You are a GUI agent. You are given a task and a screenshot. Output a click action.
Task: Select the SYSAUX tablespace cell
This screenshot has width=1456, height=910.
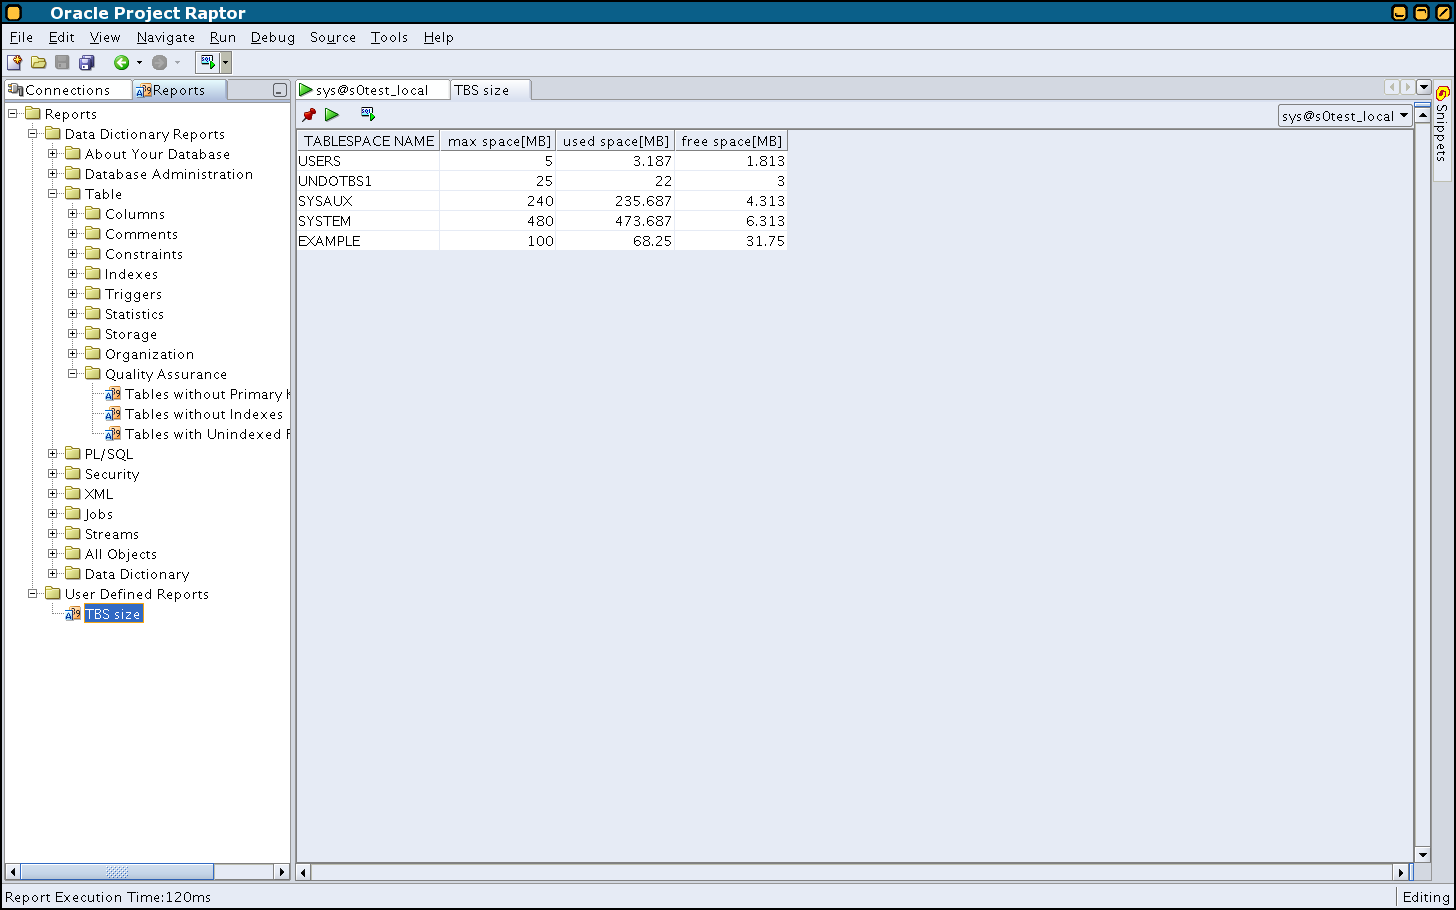(369, 201)
